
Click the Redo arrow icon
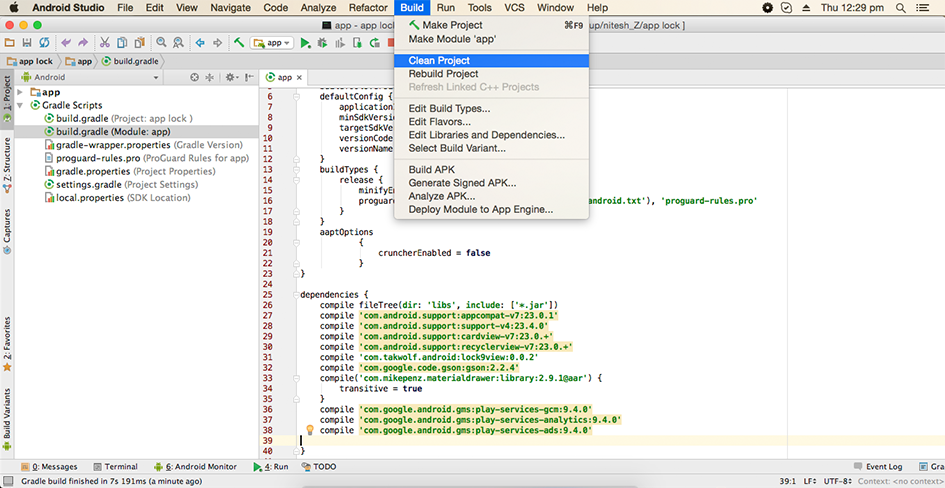(x=83, y=43)
